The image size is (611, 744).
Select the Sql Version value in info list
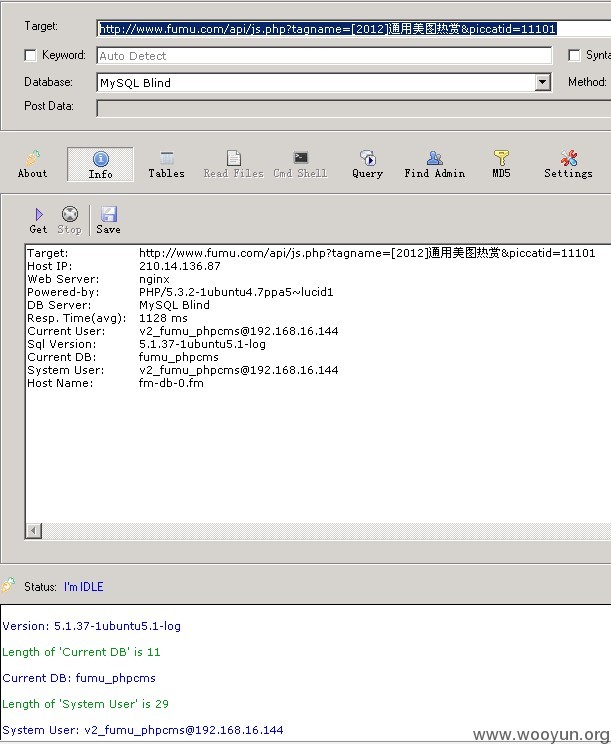click(x=202, y=344)
